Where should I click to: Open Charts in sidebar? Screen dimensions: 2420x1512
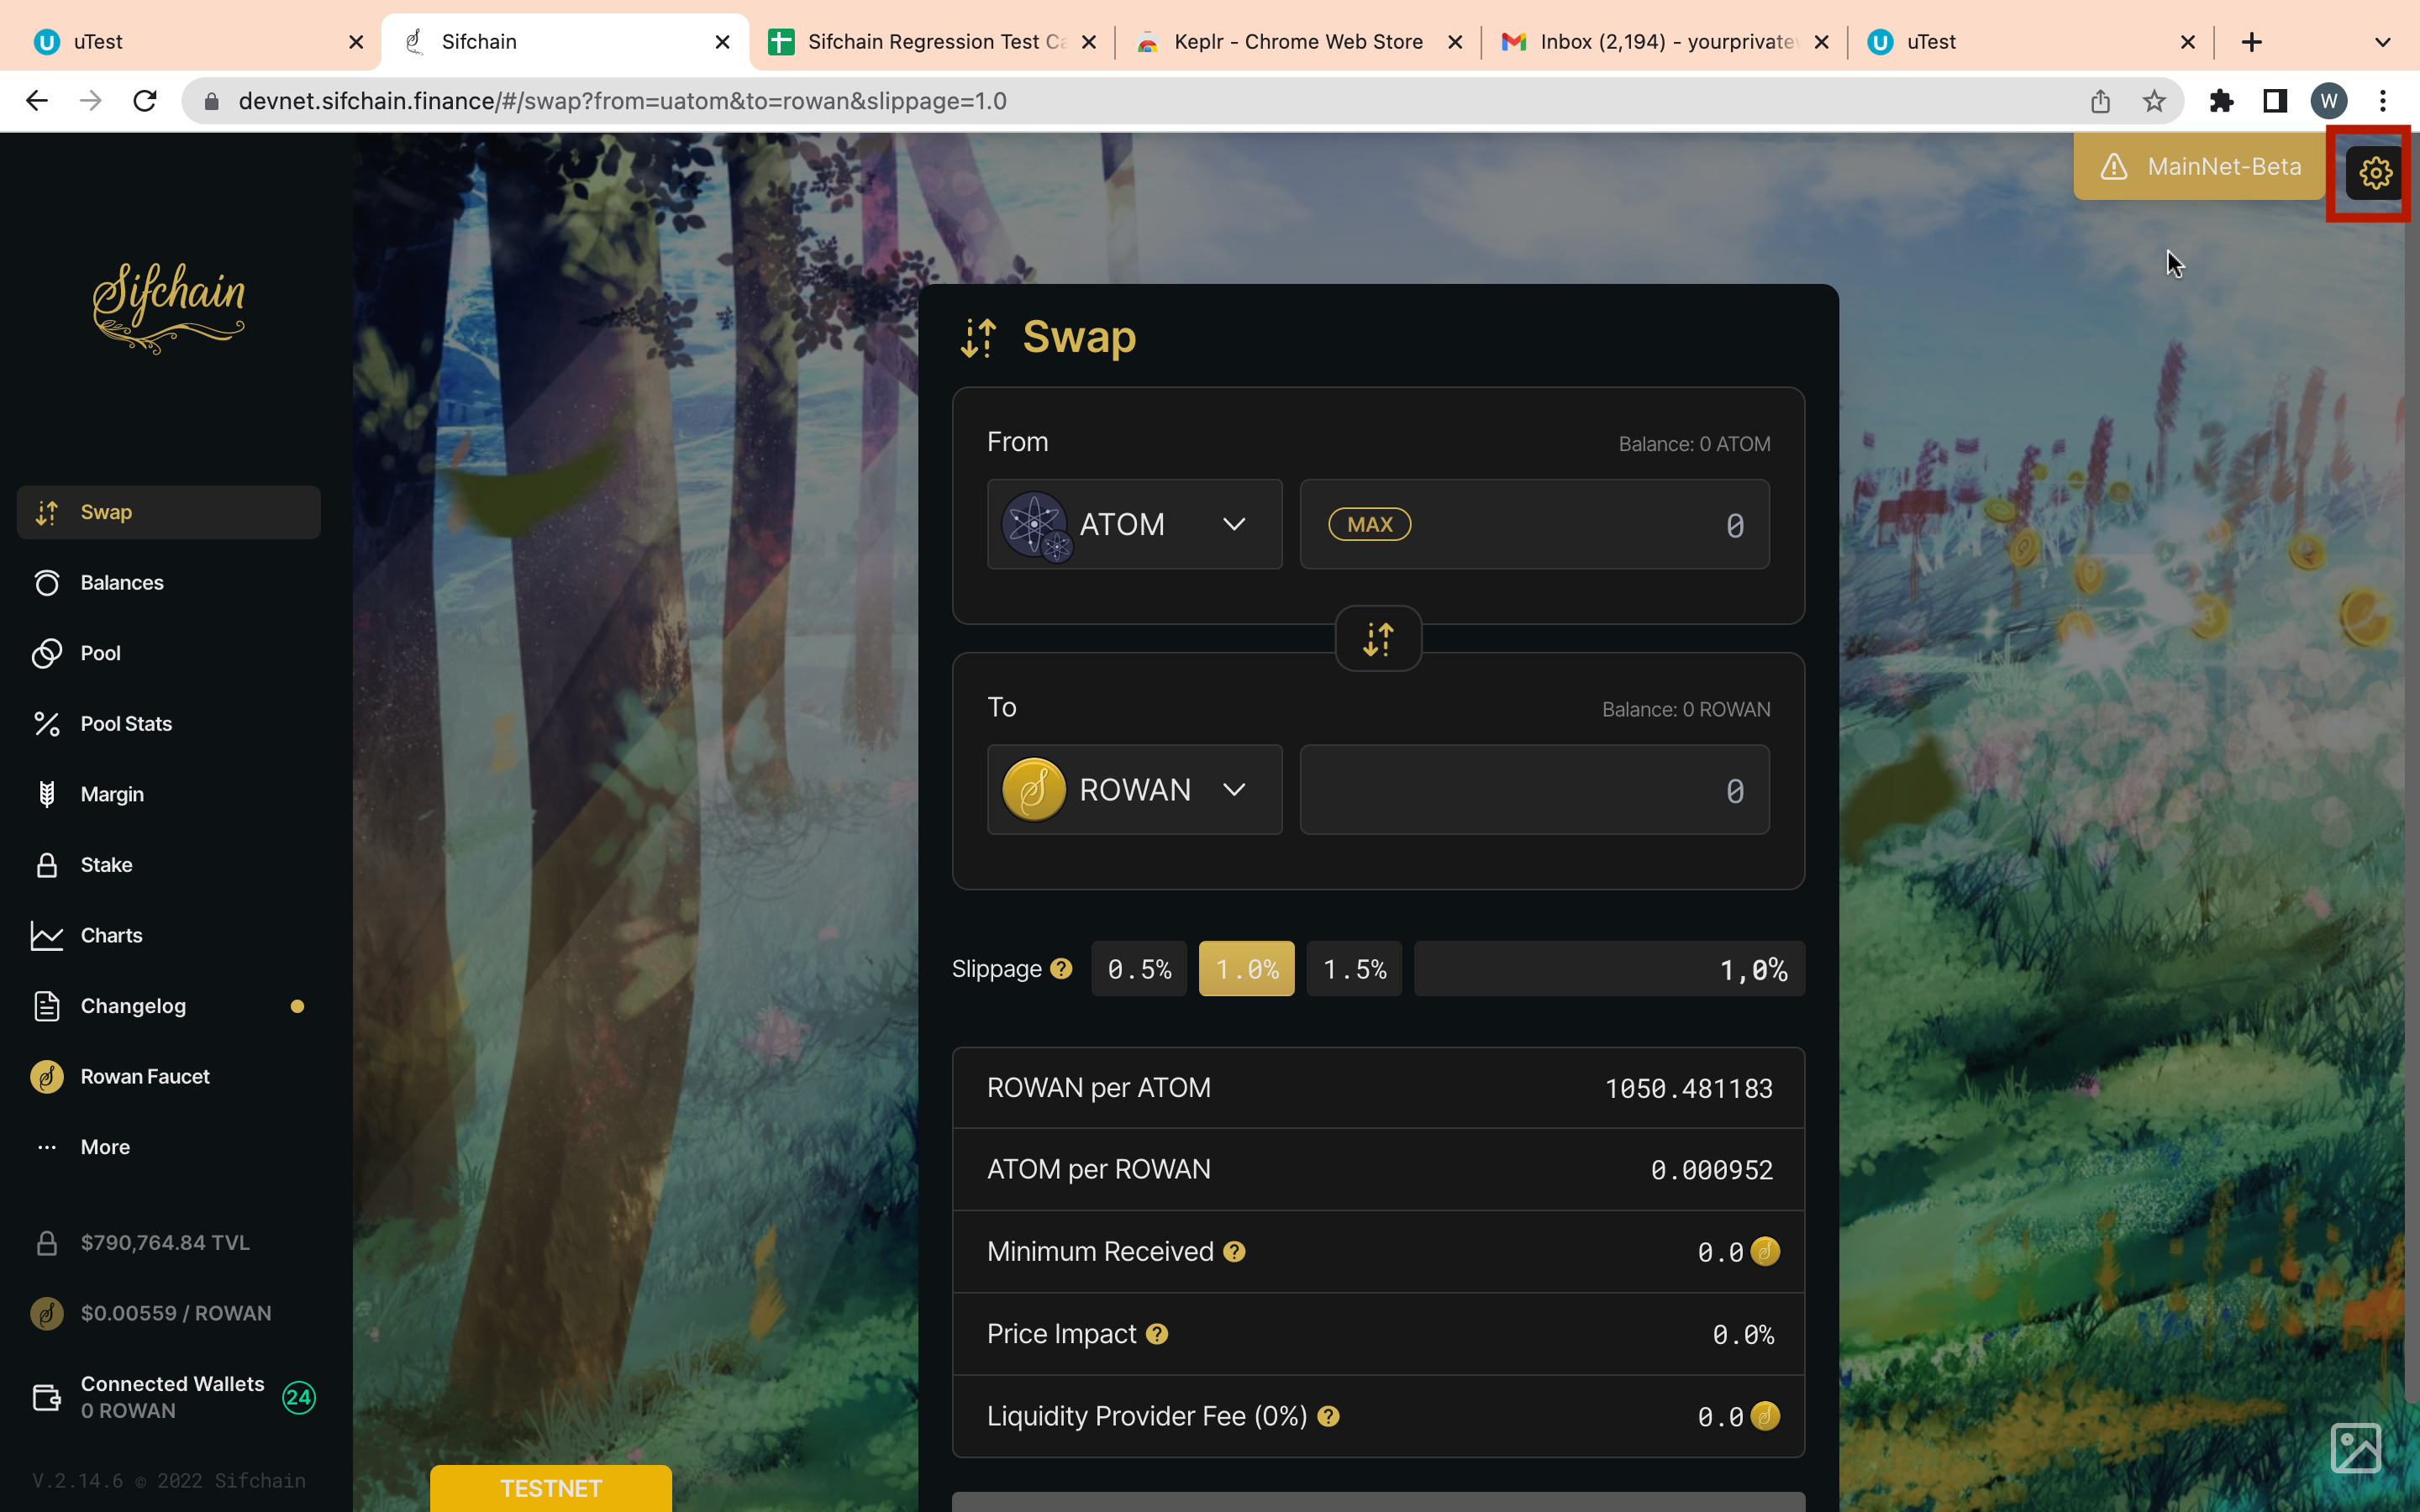click(x=168, y=935)
